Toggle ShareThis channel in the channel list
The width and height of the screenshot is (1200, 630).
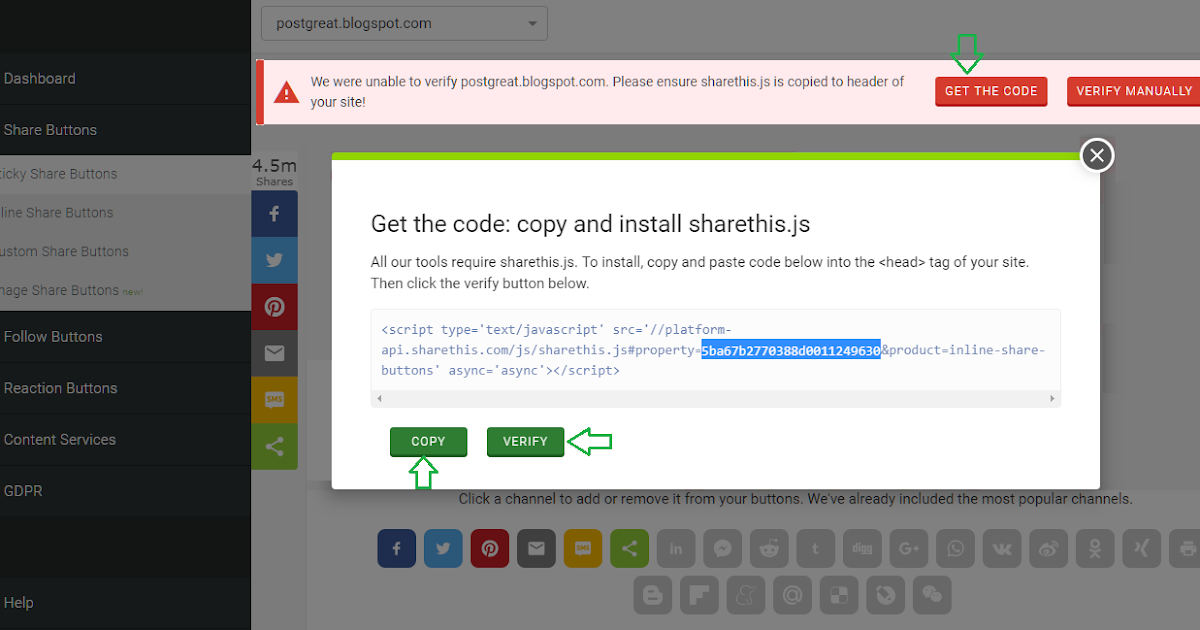(629, 549)
